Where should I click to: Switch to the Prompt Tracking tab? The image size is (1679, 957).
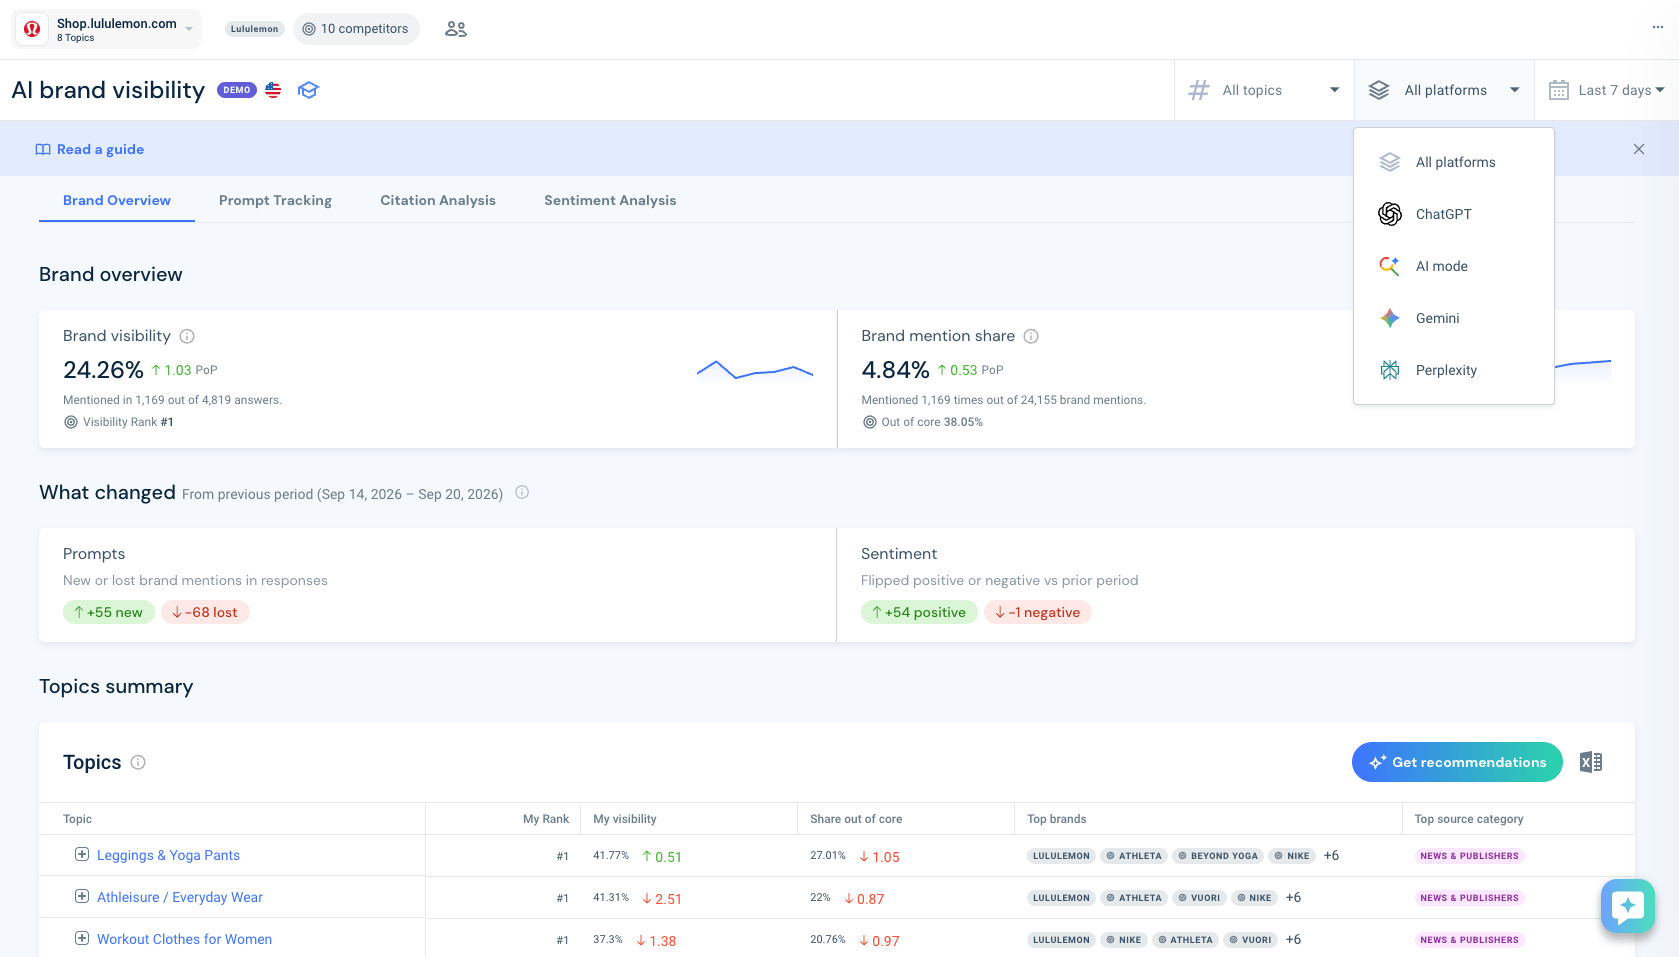pyautogui.click(x=275, y=200)
